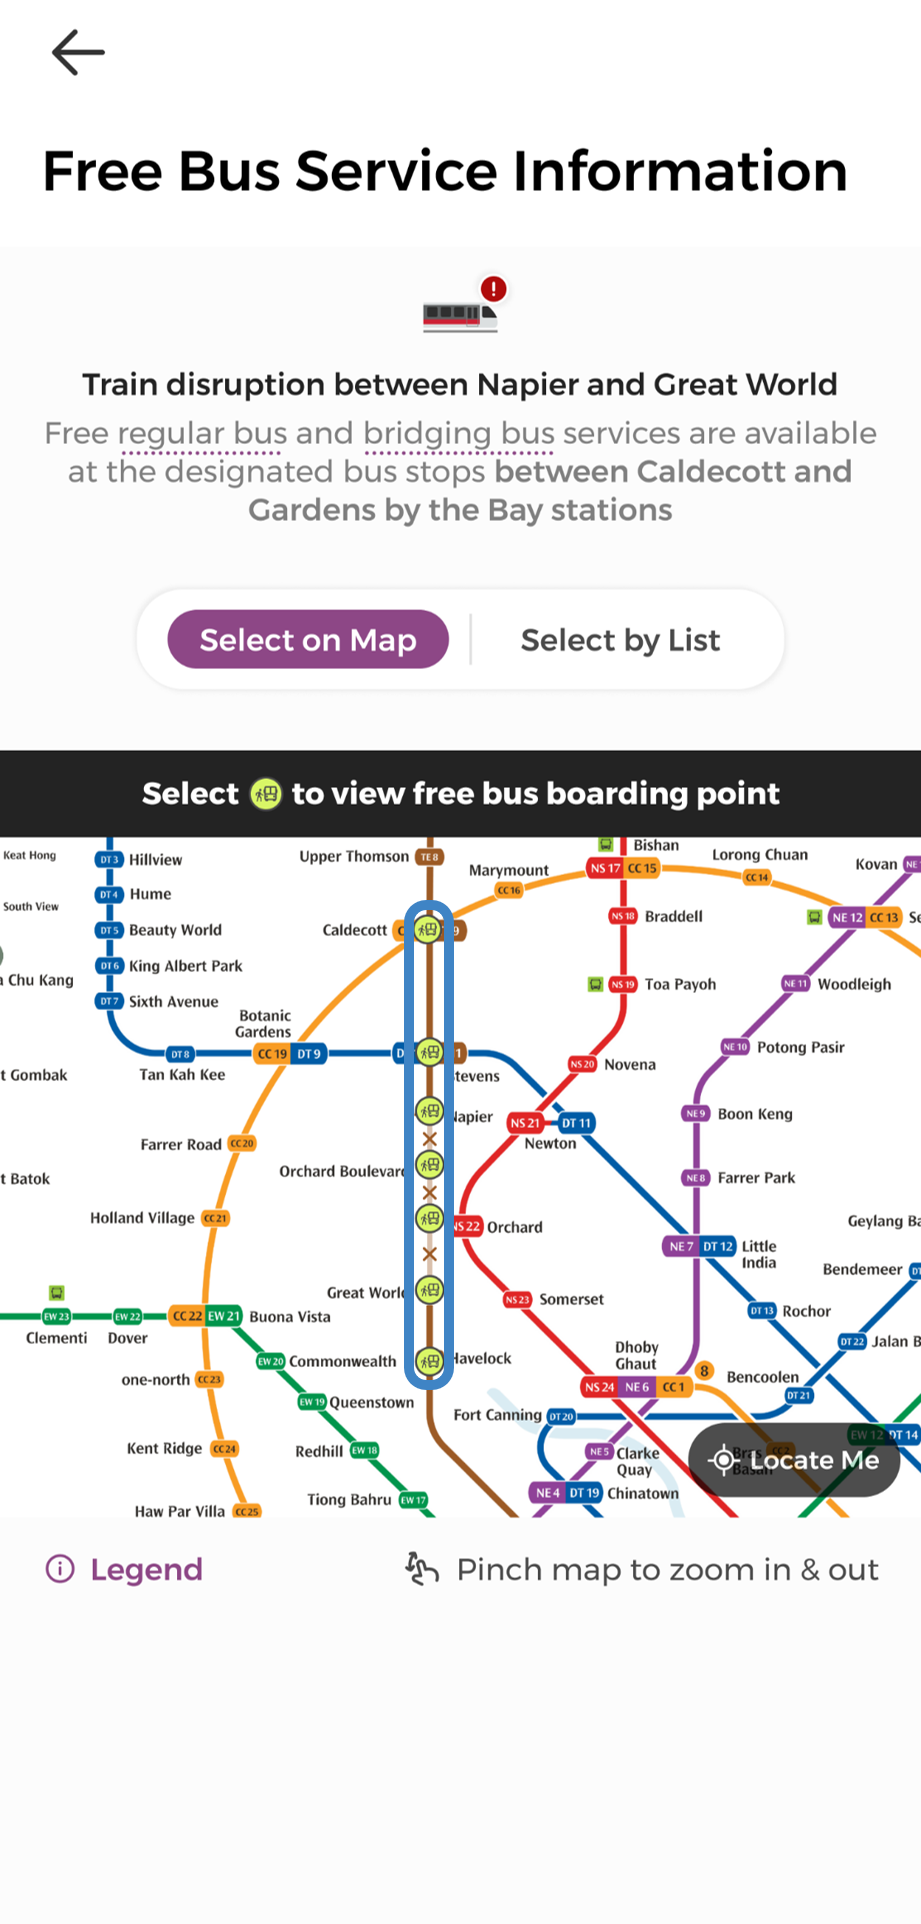Select the Orchard bus boarding point icon
This screenshot has height=1924, width=921.
[x=429, y=1218]
